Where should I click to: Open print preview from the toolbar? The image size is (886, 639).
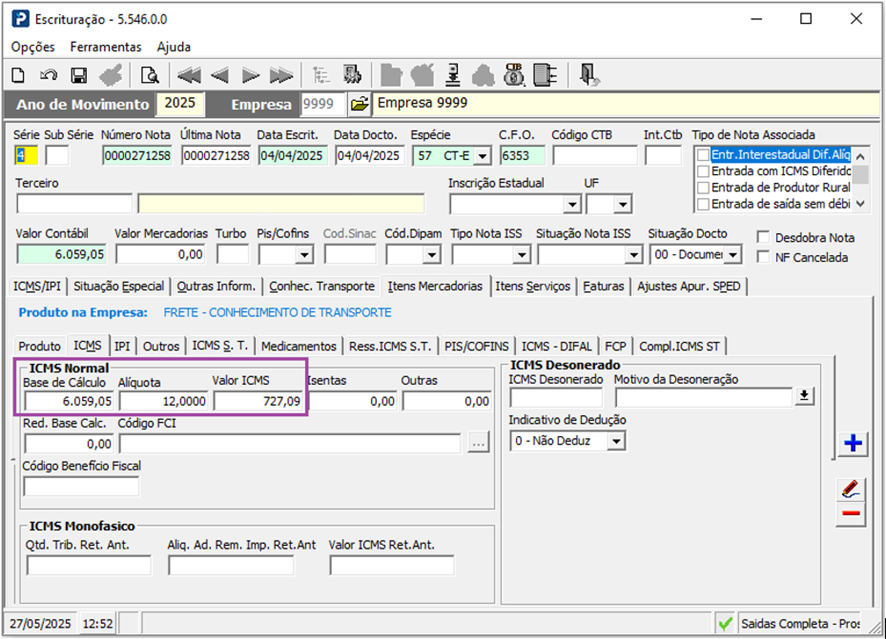[x=149, y=76]
